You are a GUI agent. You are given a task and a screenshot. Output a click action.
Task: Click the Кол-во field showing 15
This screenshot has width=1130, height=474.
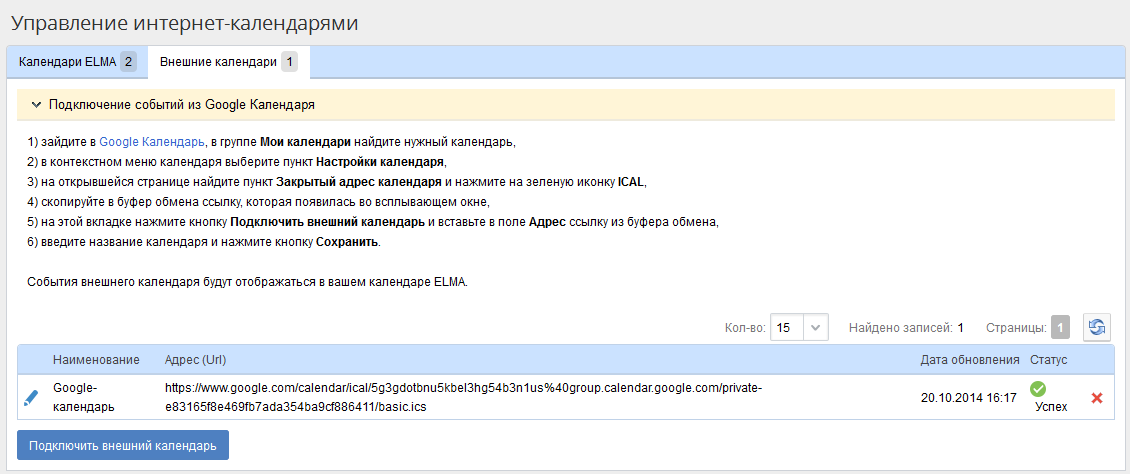pyautogui.click(x=787, y=327)
